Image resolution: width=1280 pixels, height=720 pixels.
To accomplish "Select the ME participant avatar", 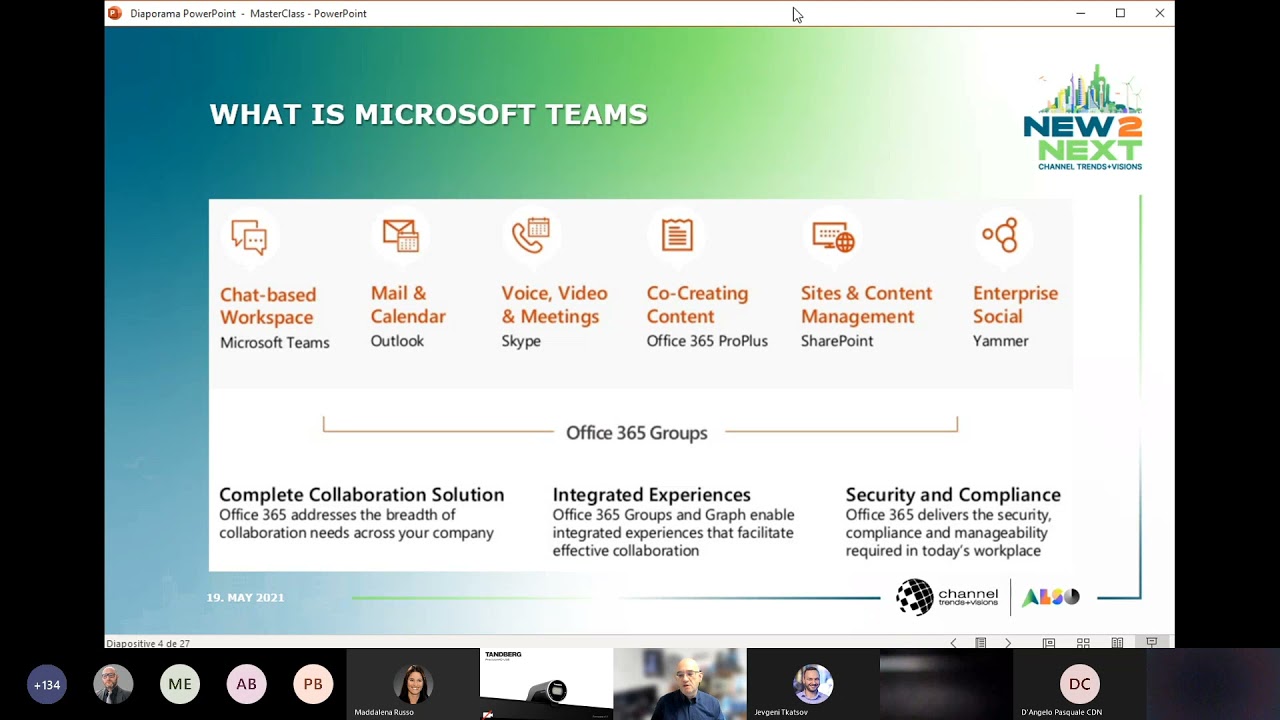I will coord(180,684).
